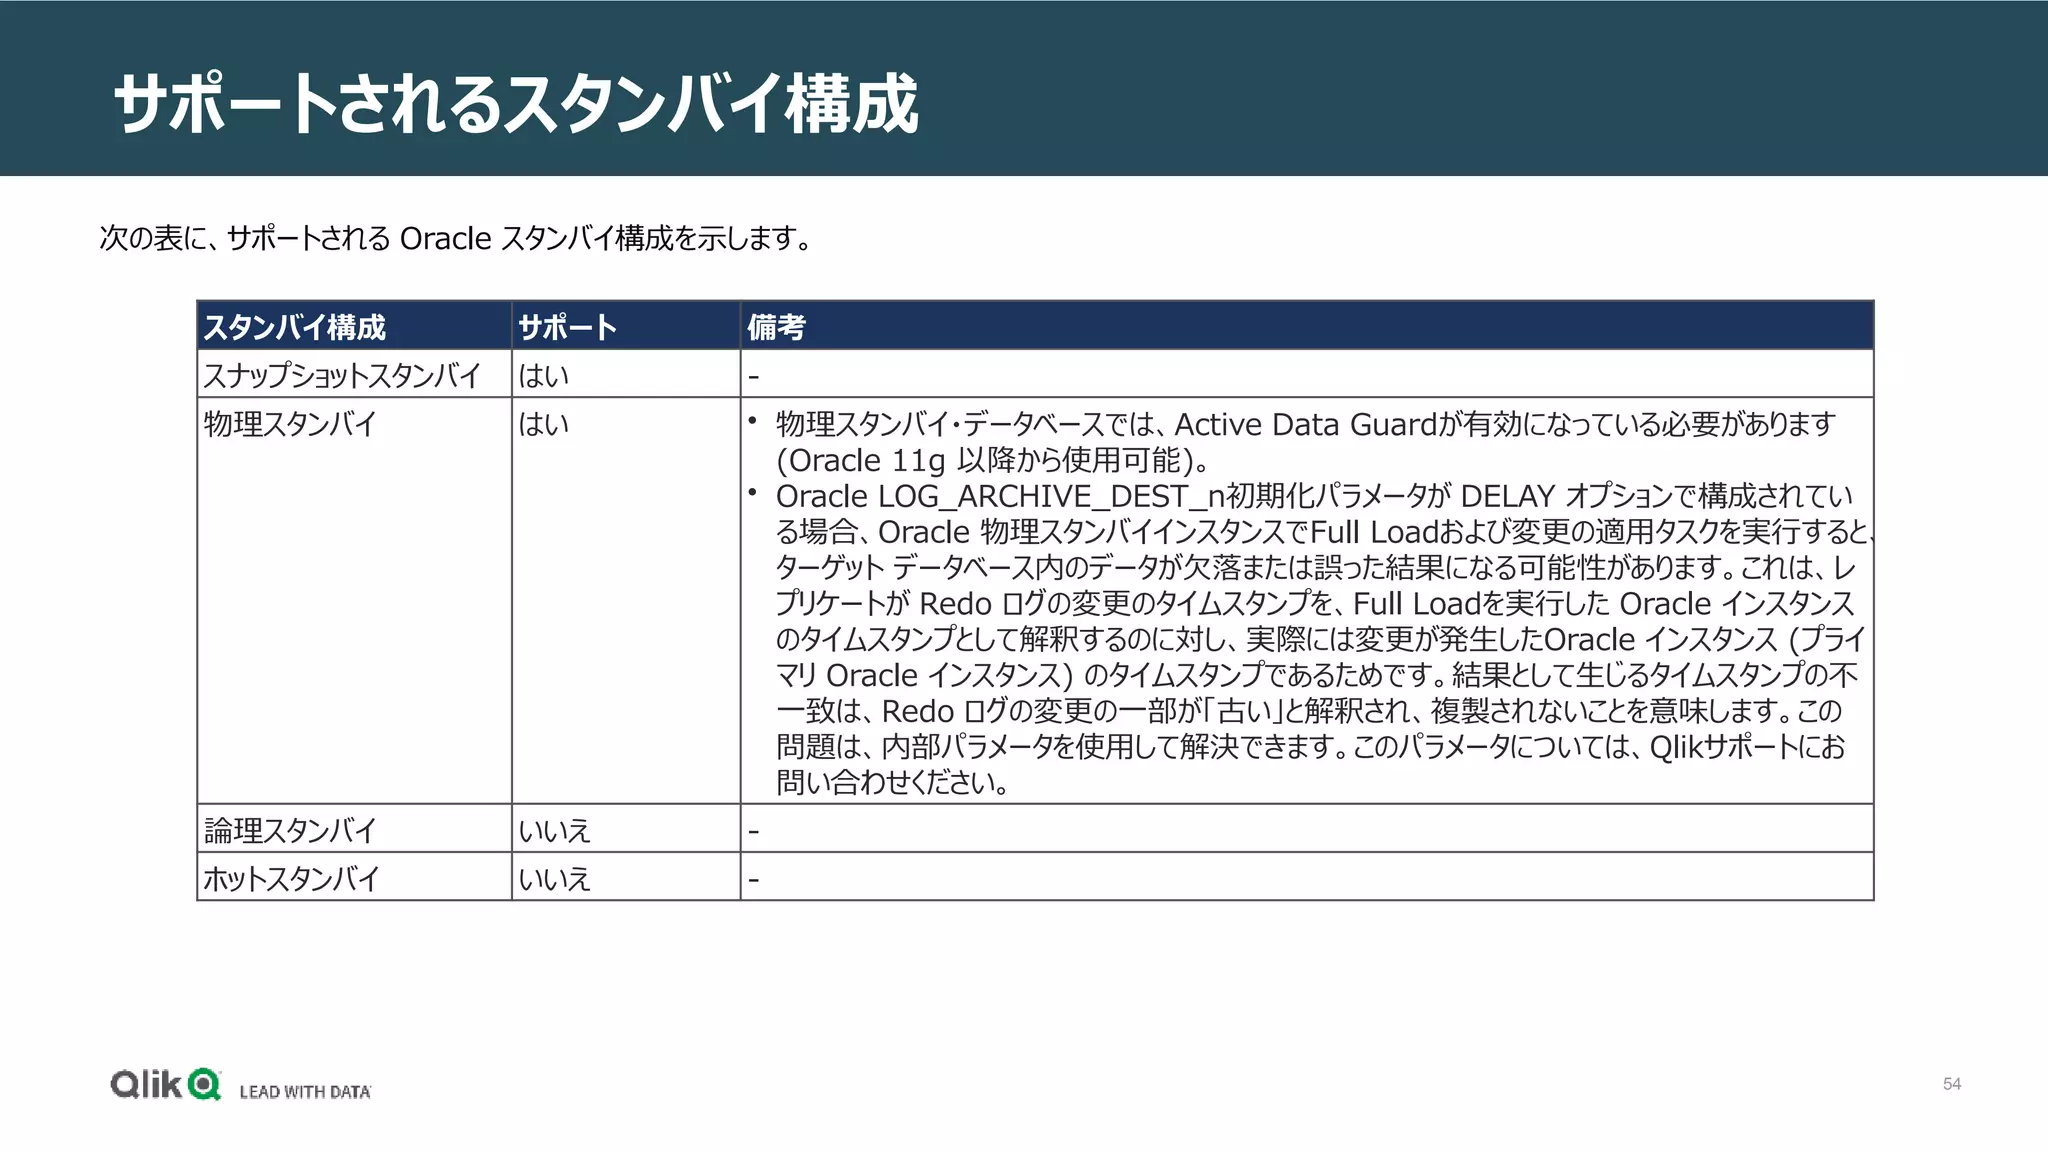Select the 備考 column header

tap(1307, 326)
